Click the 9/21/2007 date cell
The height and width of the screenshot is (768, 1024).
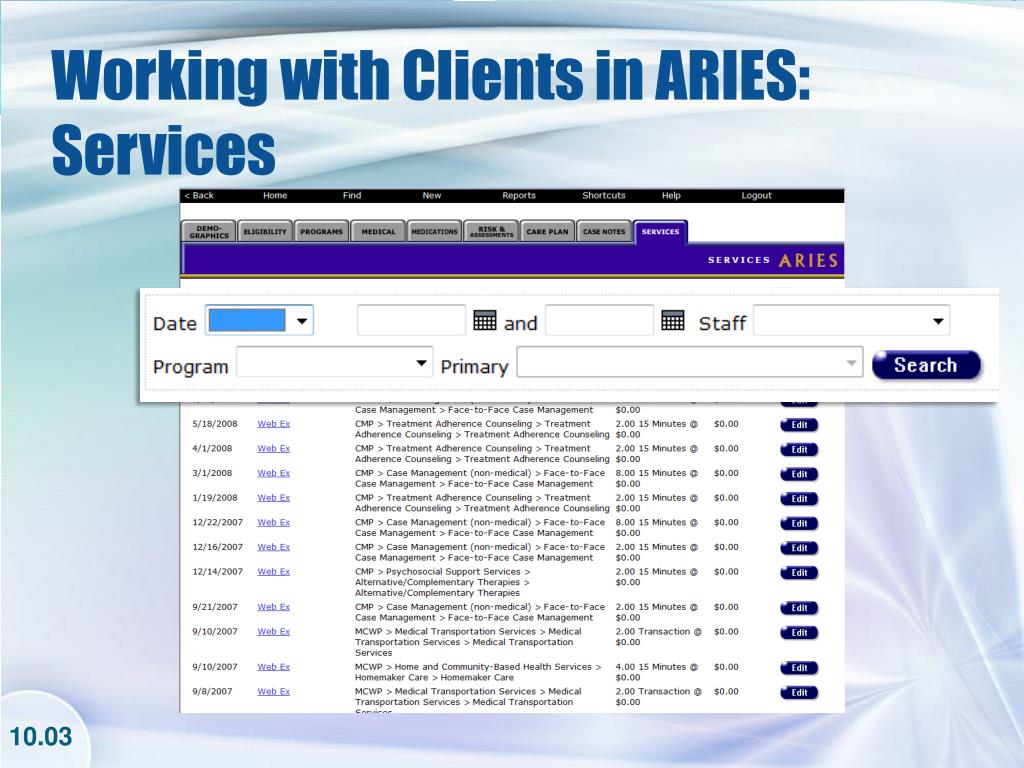tap(215, 607)
